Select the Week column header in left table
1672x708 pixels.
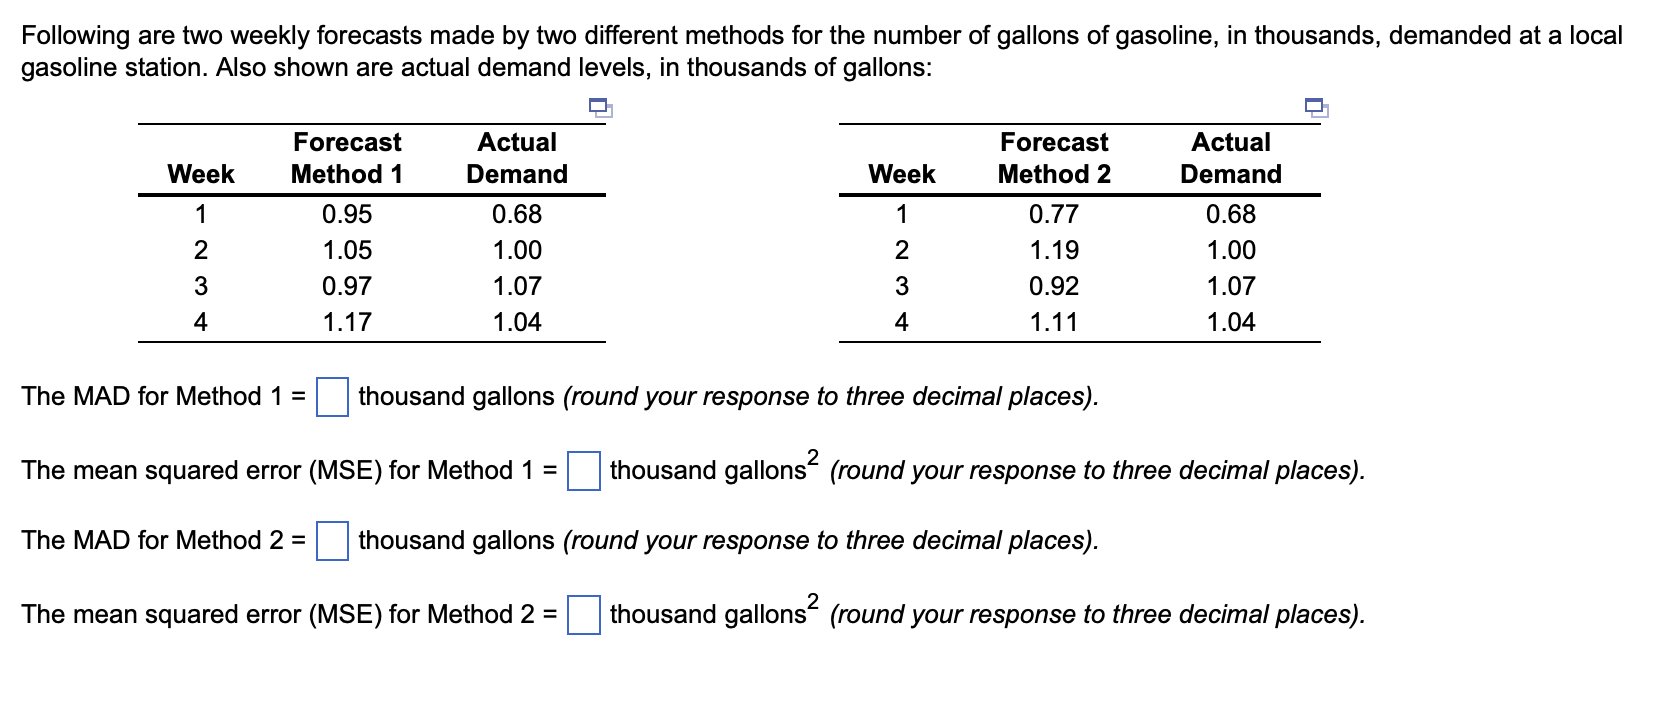click(200, 172)
